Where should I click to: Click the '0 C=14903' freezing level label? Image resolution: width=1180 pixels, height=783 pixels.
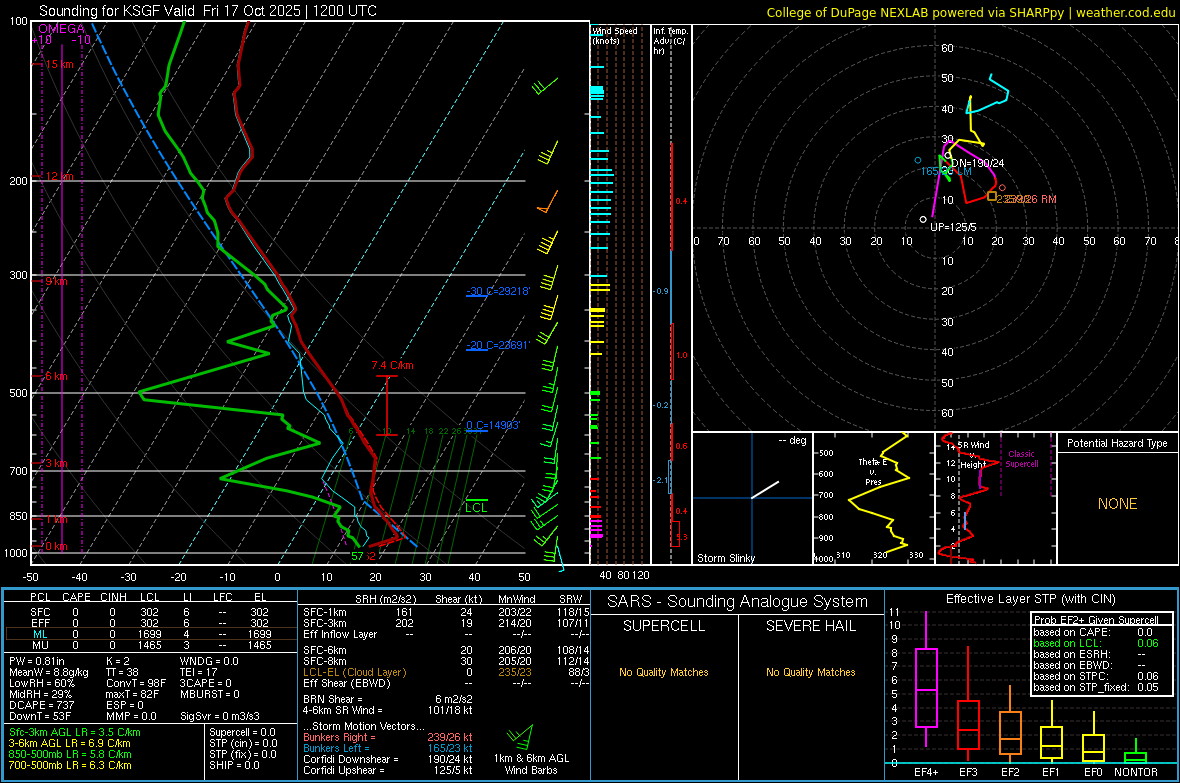[x=493, y=425]
